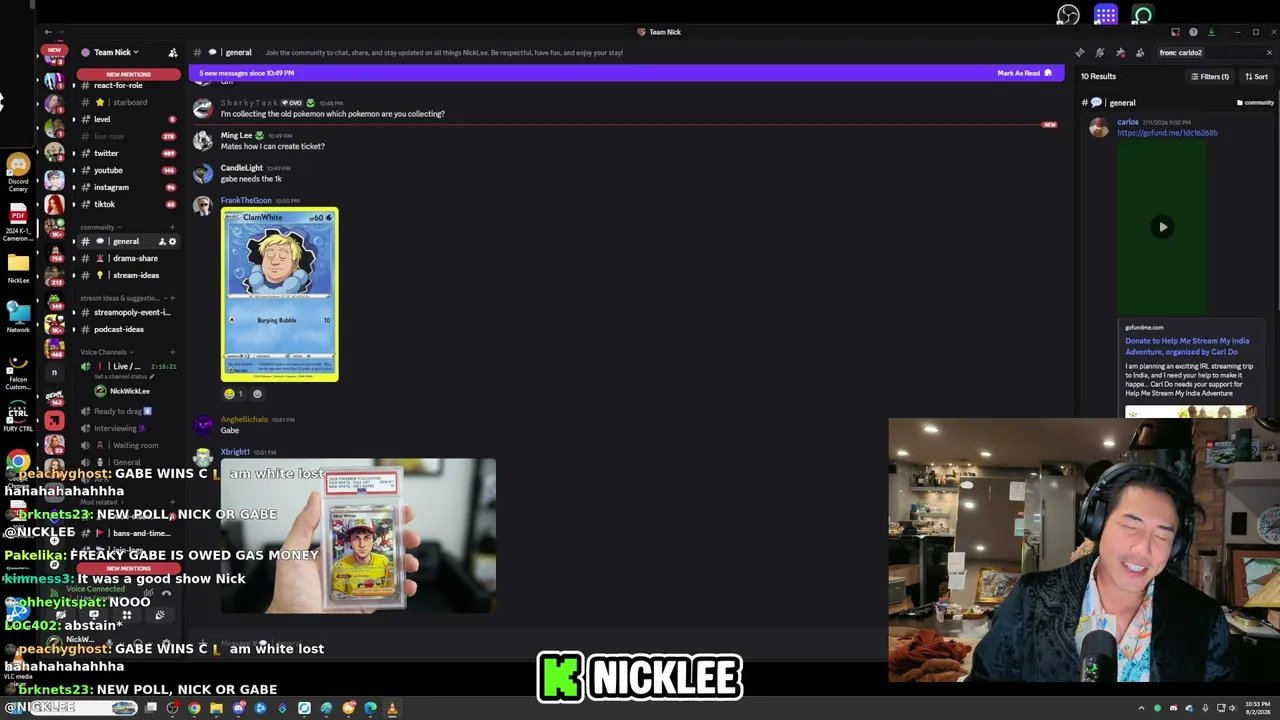Click the CandleLight username
Viewport: 1280px width, 720px height.
coord(242,168)
